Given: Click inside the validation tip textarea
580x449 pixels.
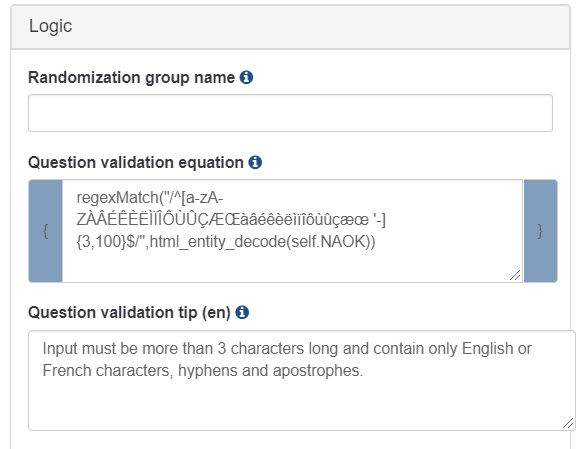Looking at the screenshot, I should (301, 381).
